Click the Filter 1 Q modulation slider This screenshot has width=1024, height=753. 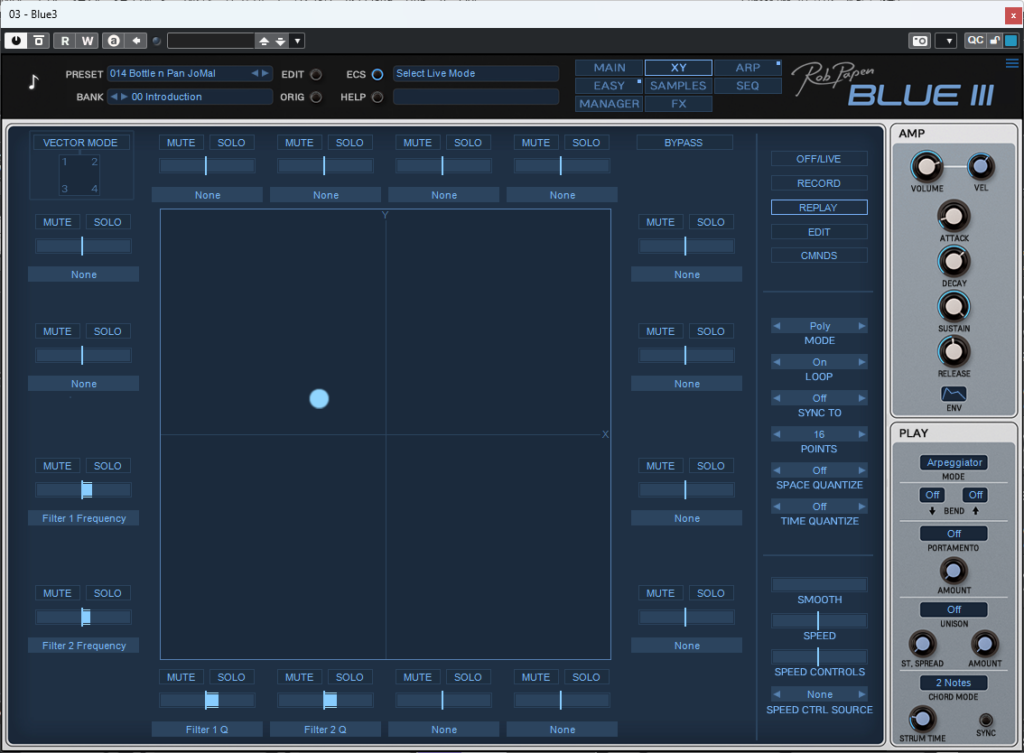[x=207, y=698]
